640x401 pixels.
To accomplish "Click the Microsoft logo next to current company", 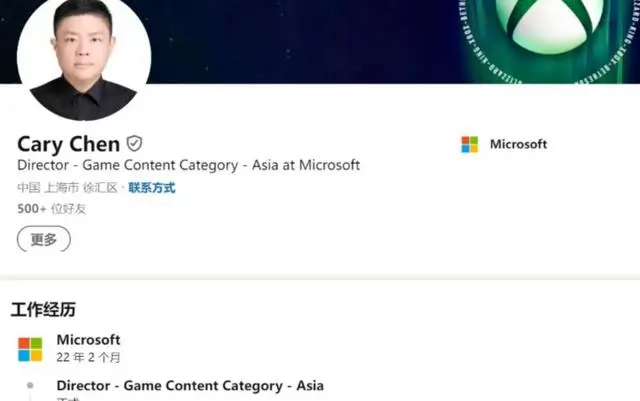I will 469,145.
